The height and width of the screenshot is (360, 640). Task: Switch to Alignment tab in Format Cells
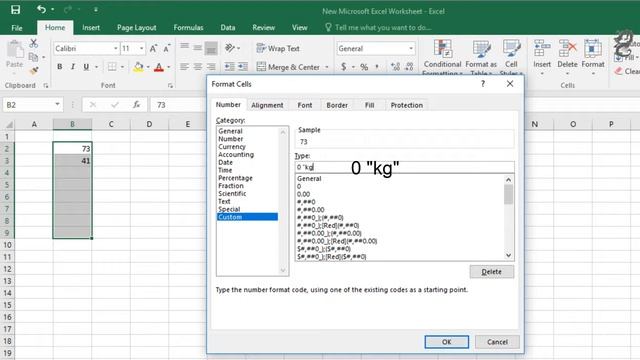click(x=267, y=105)
